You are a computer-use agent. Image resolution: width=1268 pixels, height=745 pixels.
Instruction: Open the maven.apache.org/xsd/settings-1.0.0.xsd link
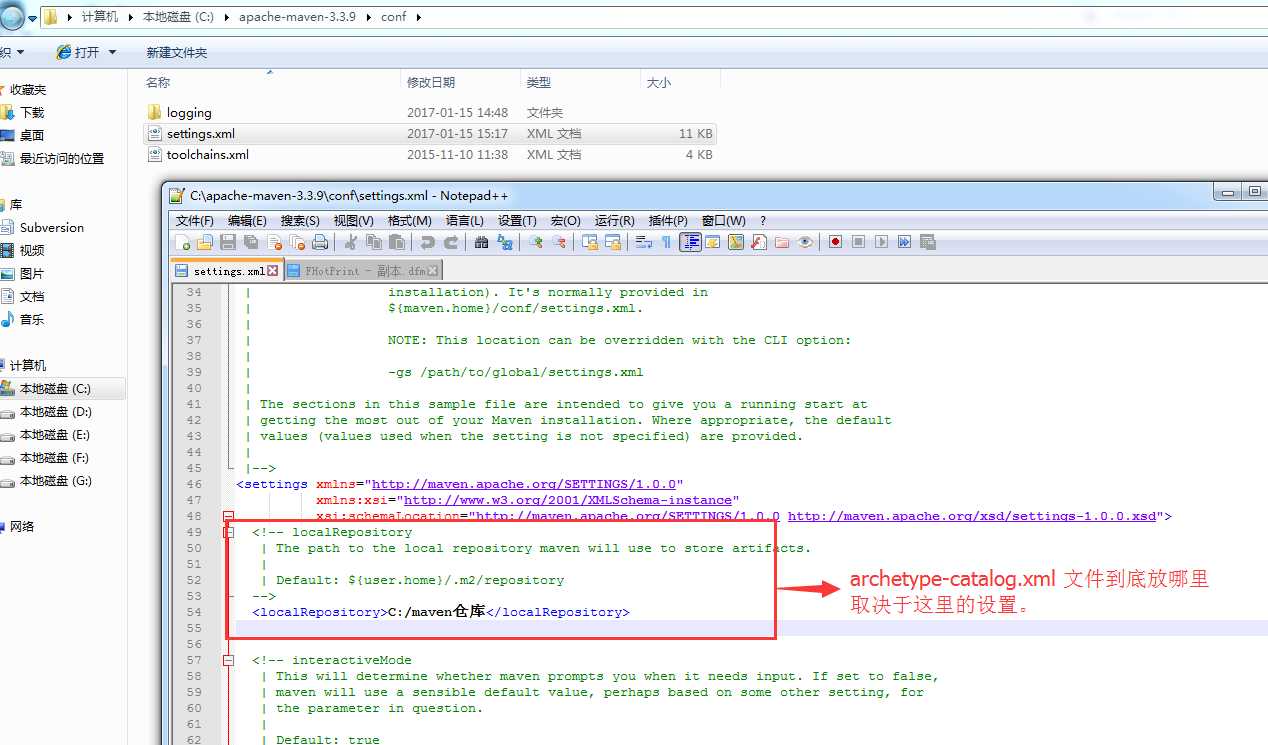pyautogui.click(x=973, y=516)
